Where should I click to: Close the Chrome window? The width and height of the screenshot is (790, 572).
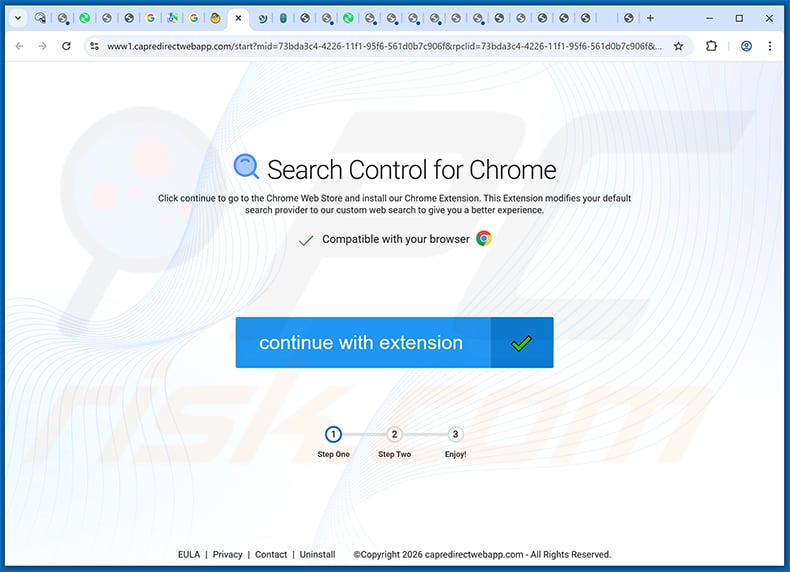pyautogui.click(x=769, y=18)
